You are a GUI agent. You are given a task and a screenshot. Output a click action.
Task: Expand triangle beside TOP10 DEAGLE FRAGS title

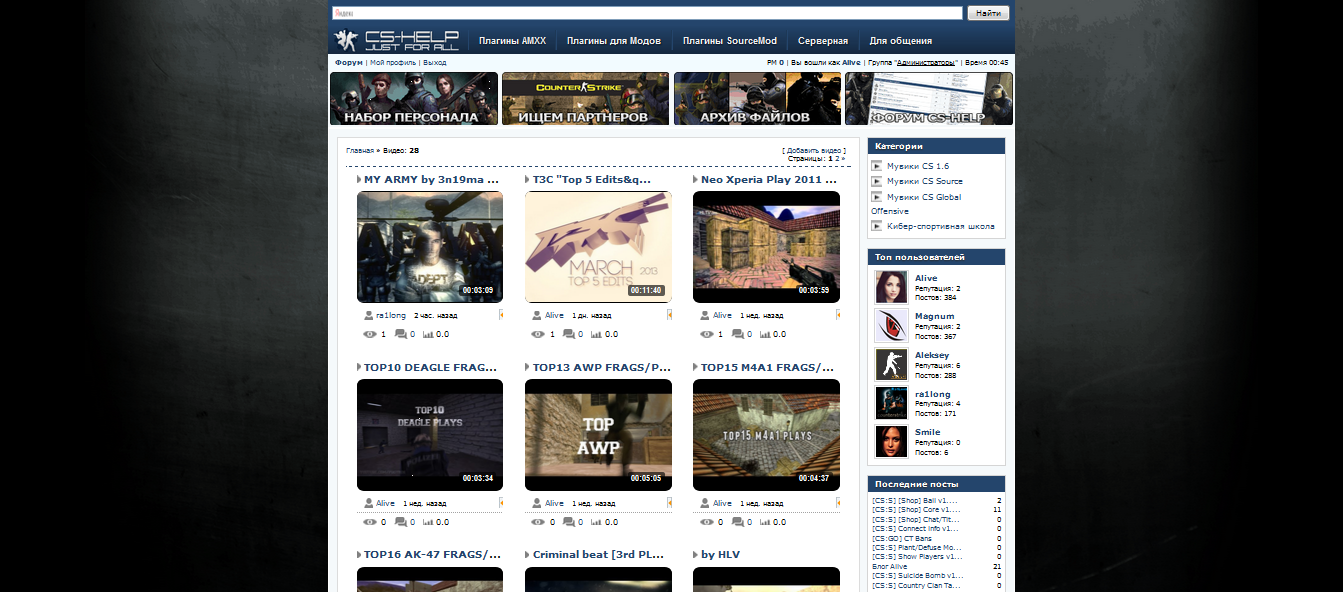359,367
